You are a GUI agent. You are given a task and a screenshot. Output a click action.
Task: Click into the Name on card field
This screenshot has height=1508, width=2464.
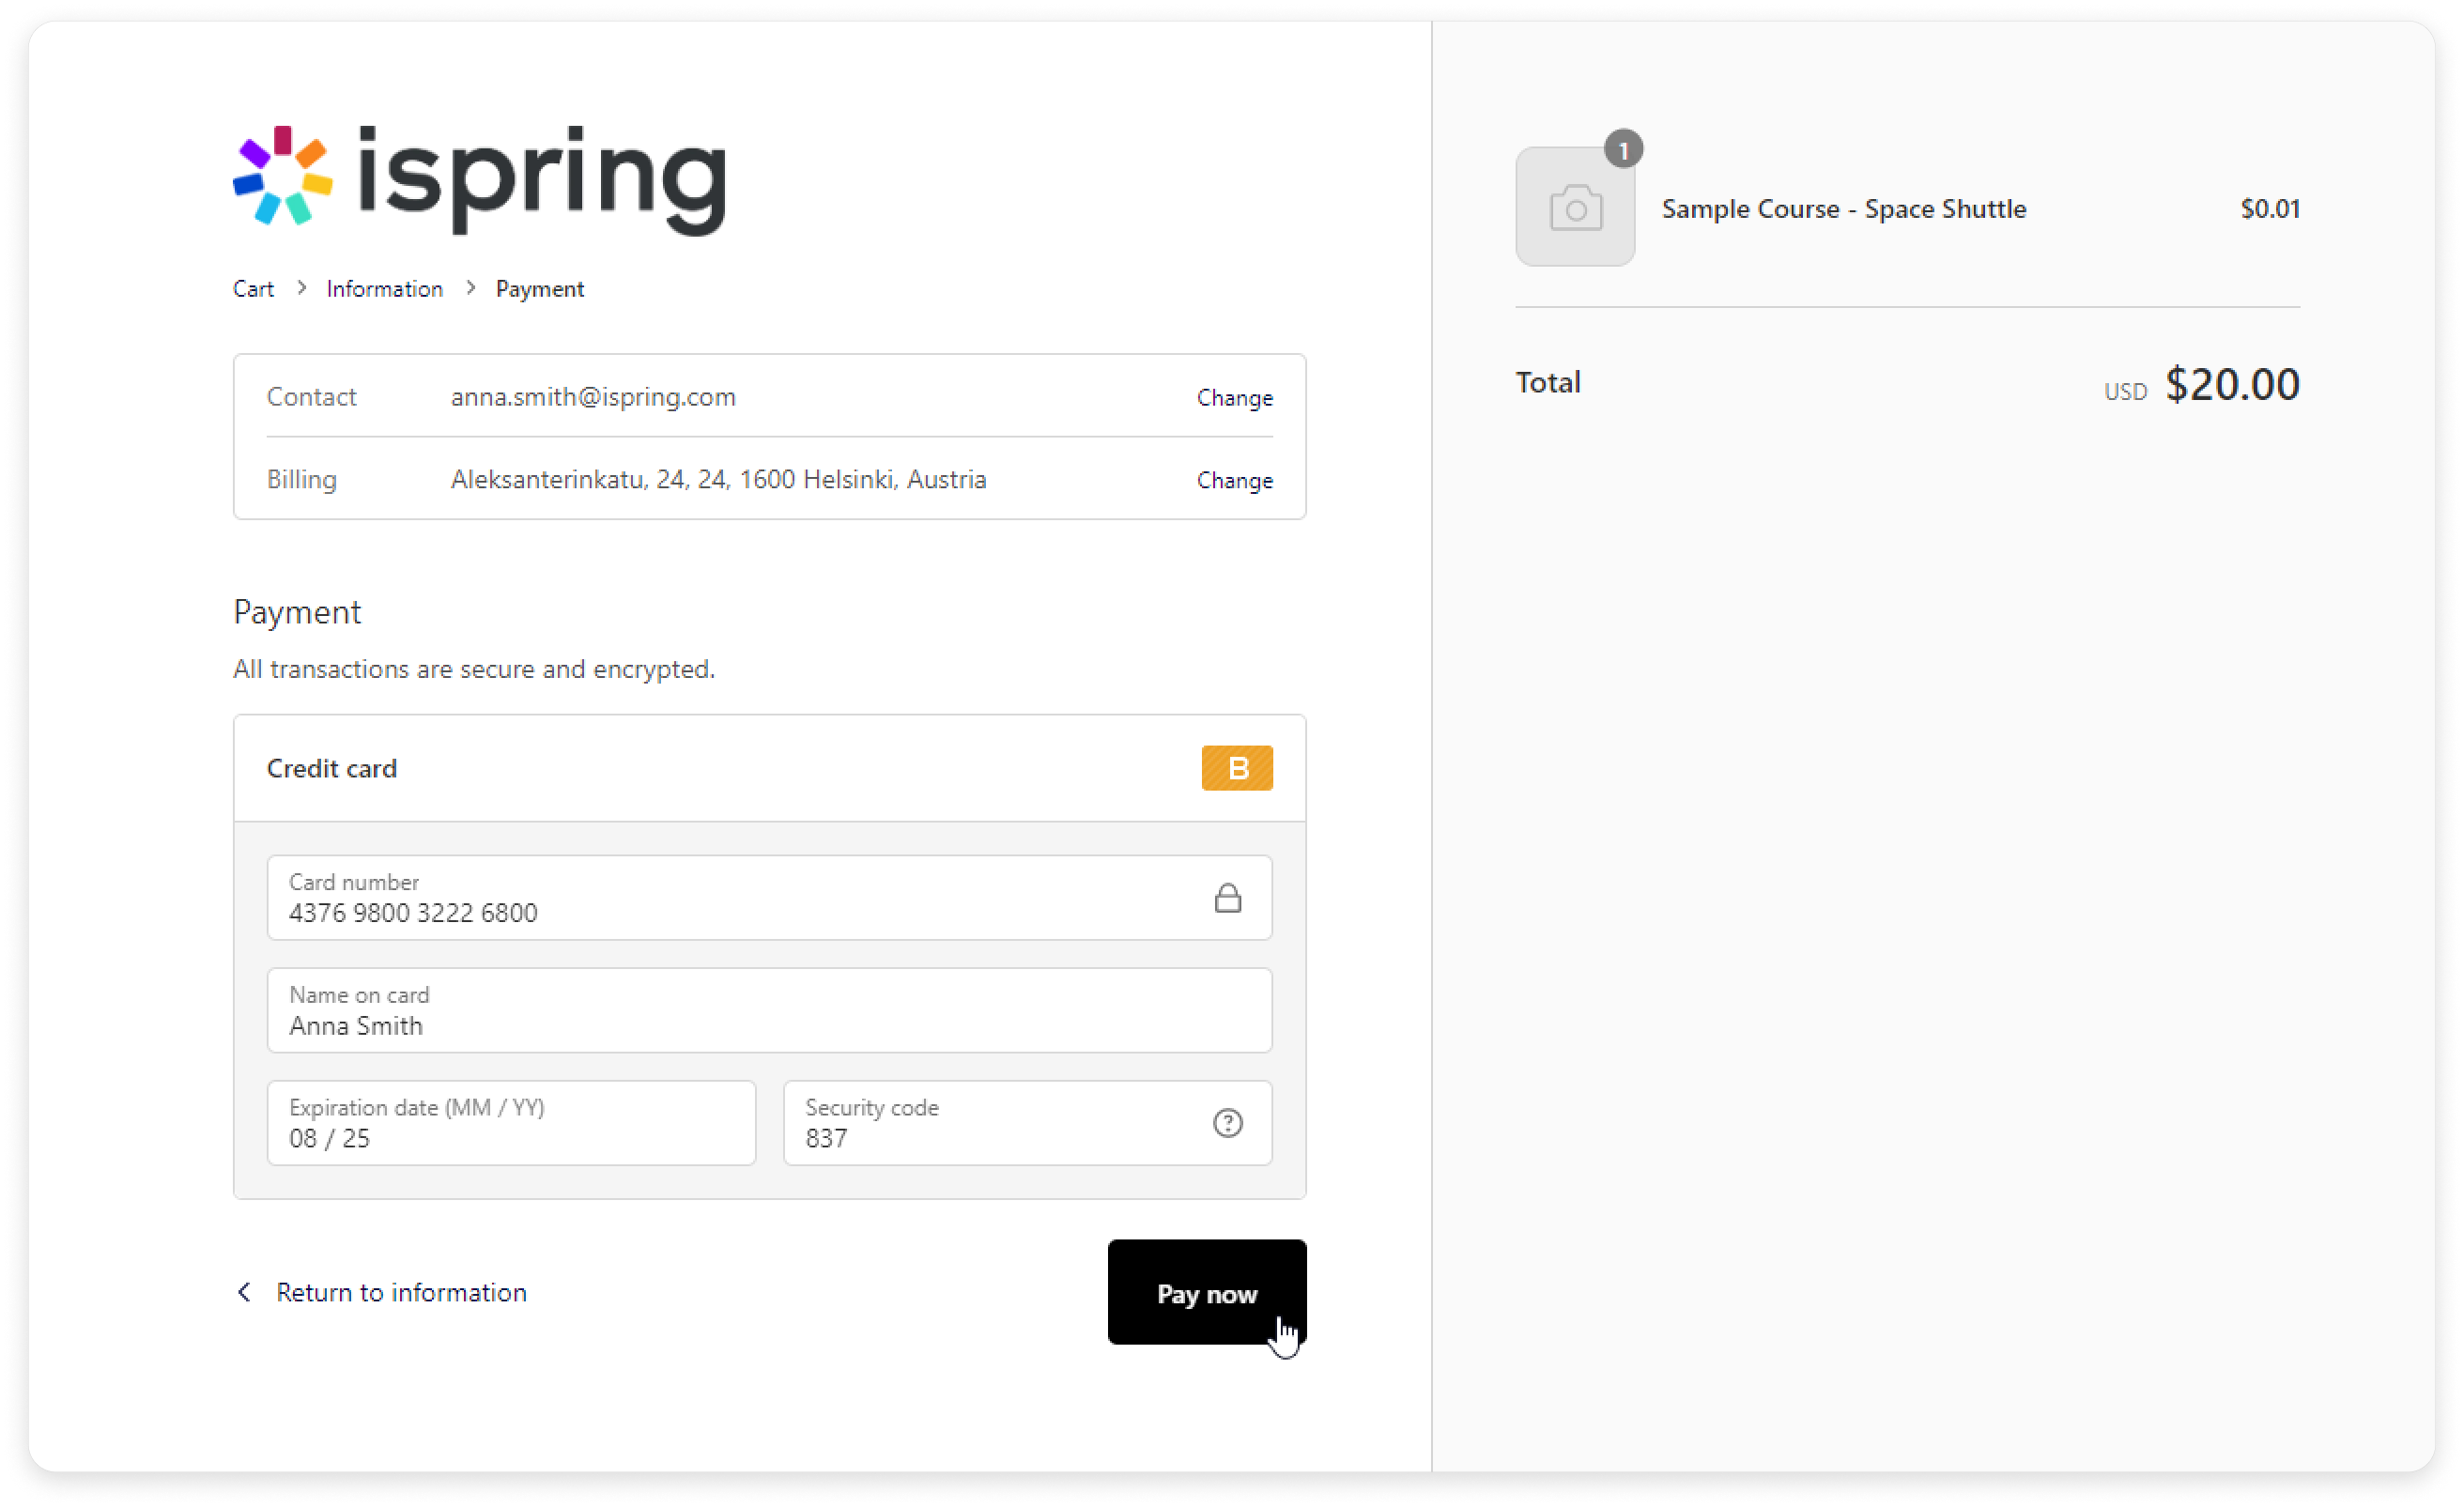[769, 1010]
